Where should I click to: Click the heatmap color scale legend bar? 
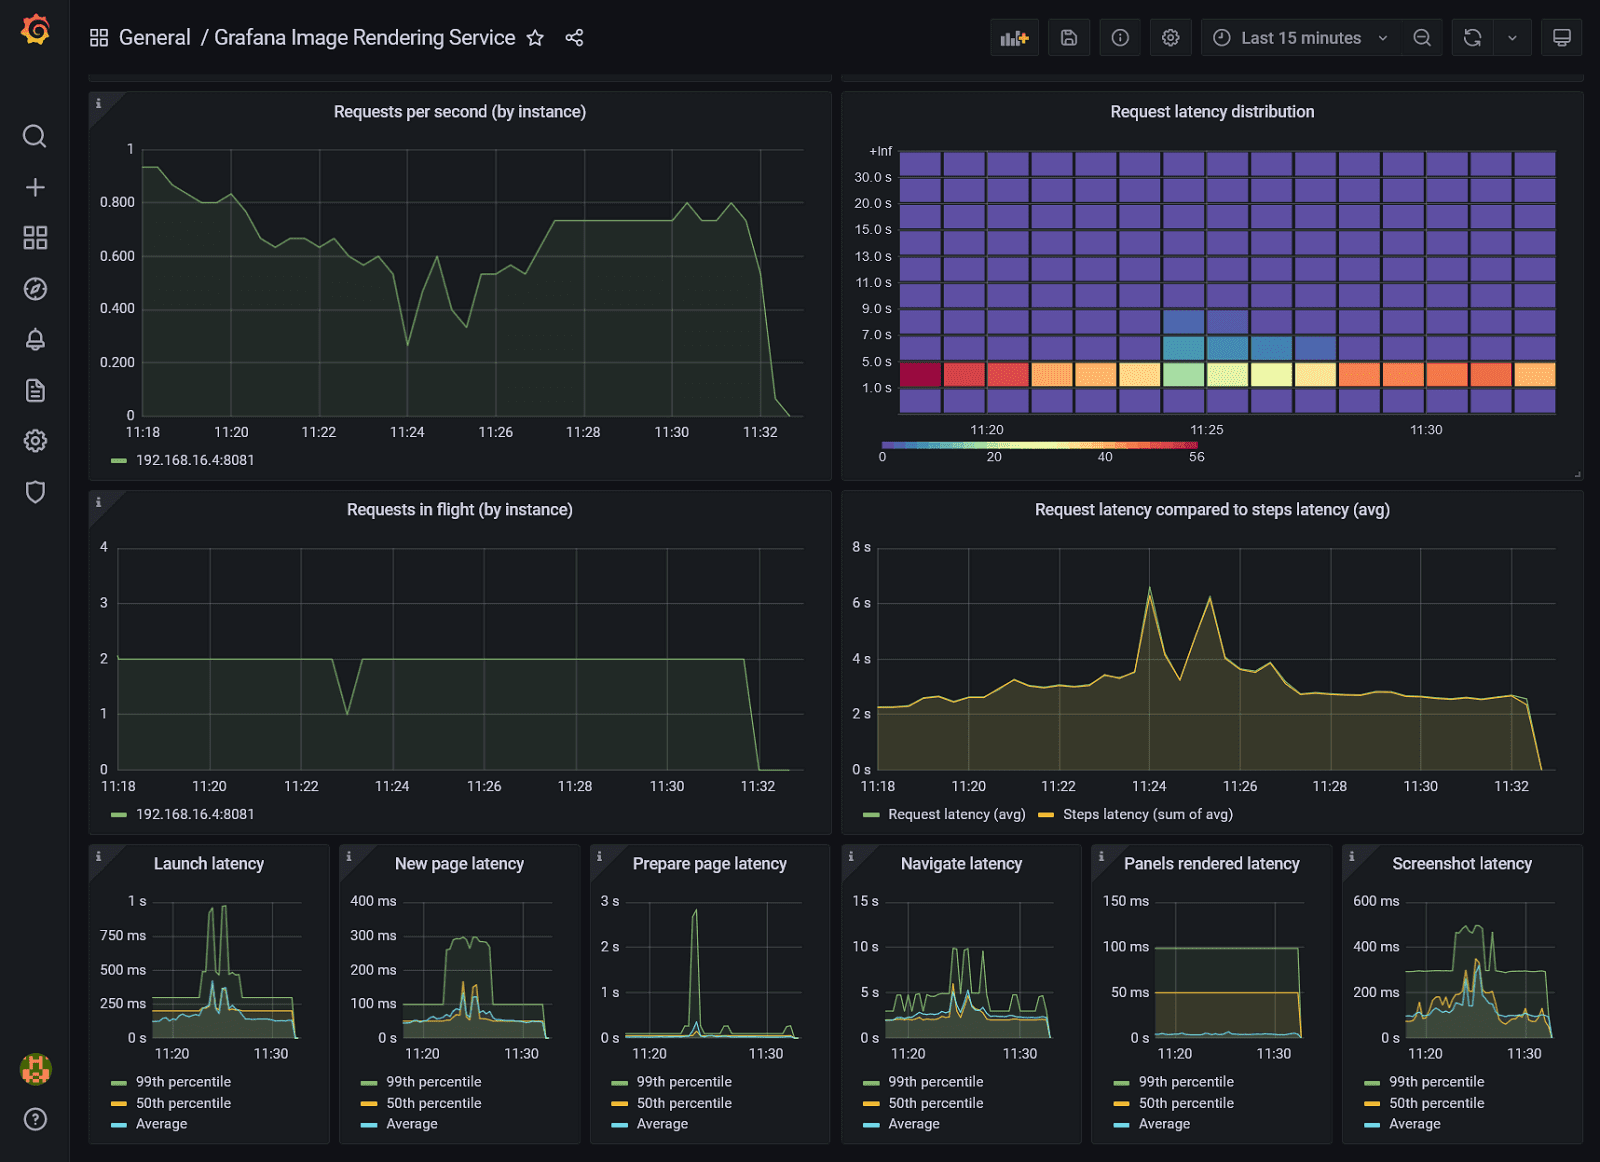tap(1039, 445)
